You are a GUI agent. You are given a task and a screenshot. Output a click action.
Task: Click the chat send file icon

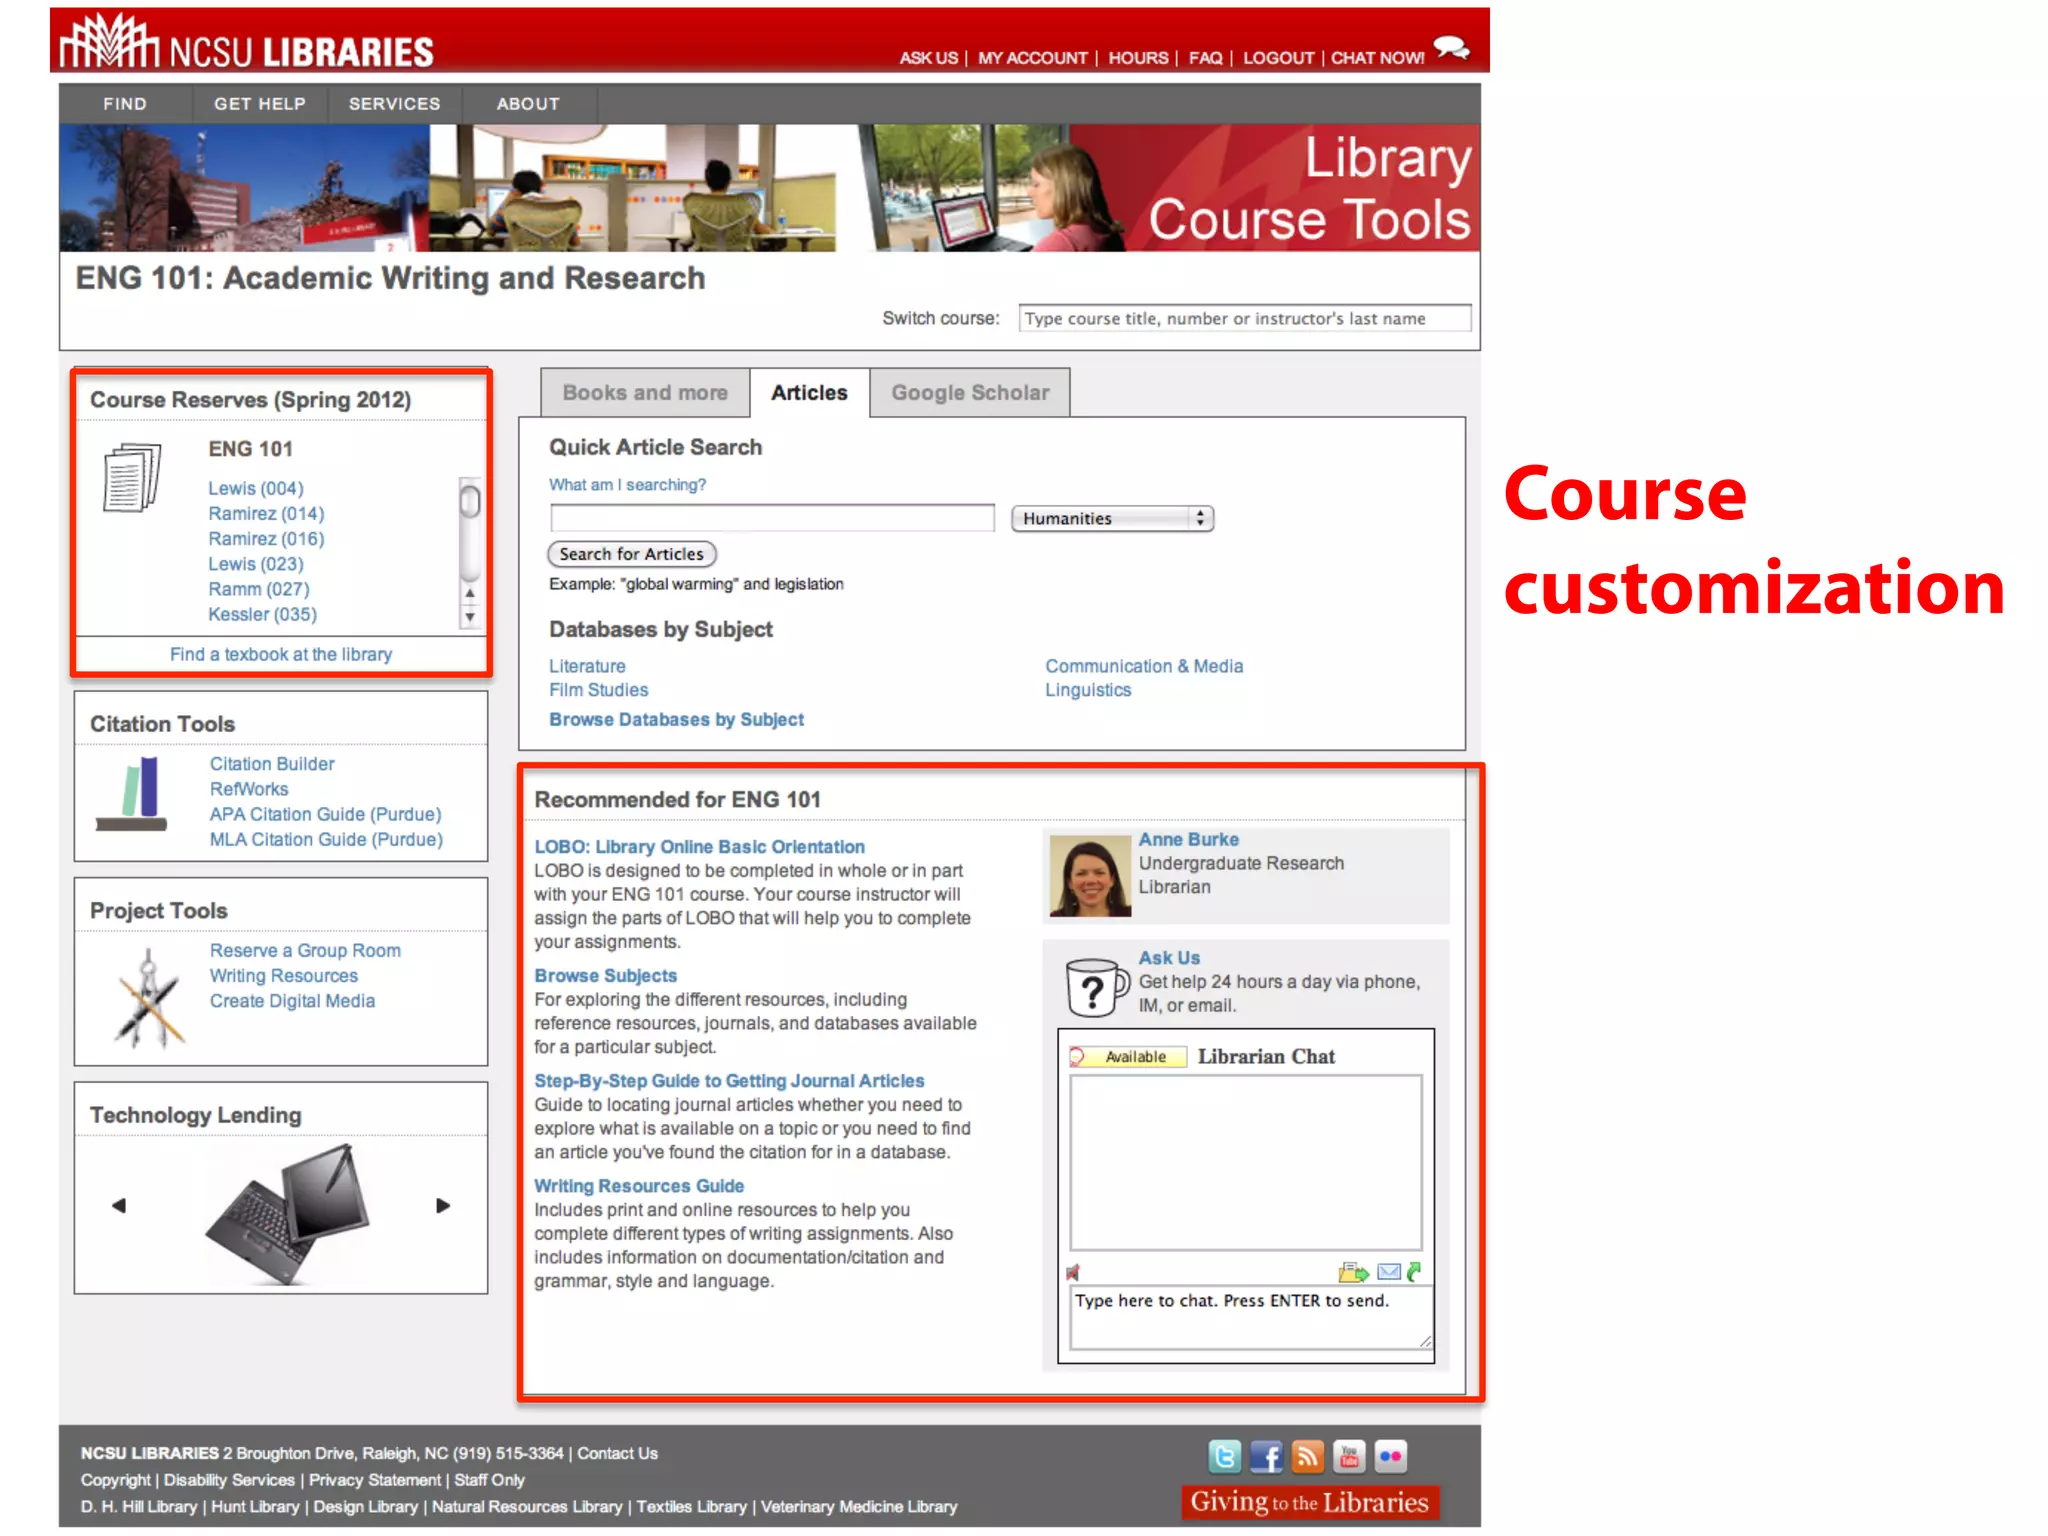1353,1272
